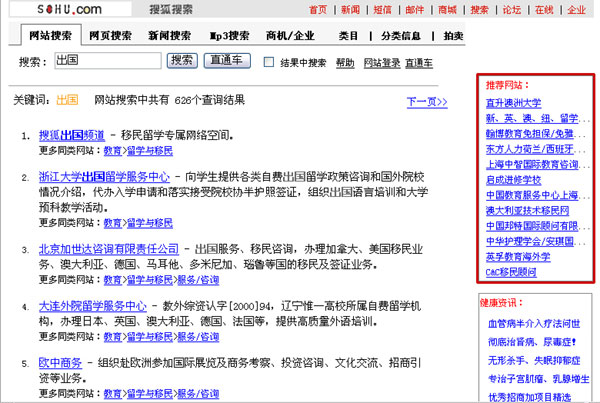Click 服务/咨询 under the 大连外院 result
The image size is (600, 403).
point(198,337)
